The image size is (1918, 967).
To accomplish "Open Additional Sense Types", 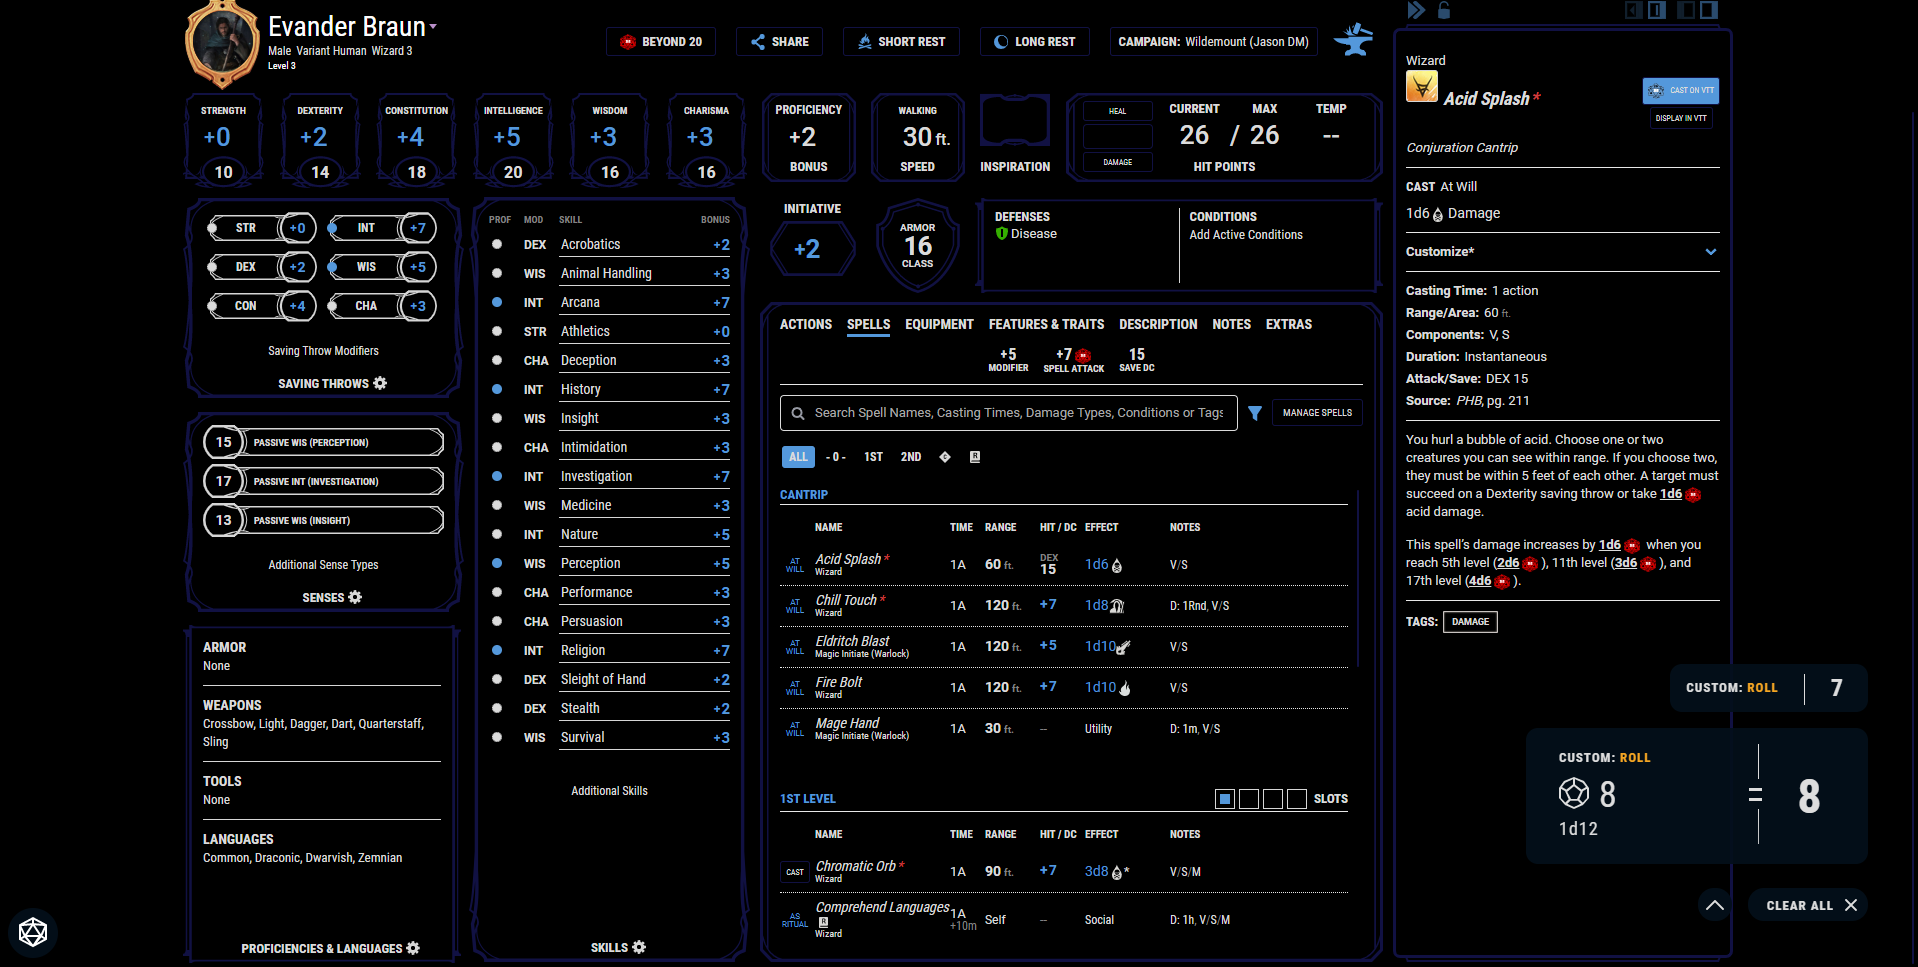I will (323, 565).
